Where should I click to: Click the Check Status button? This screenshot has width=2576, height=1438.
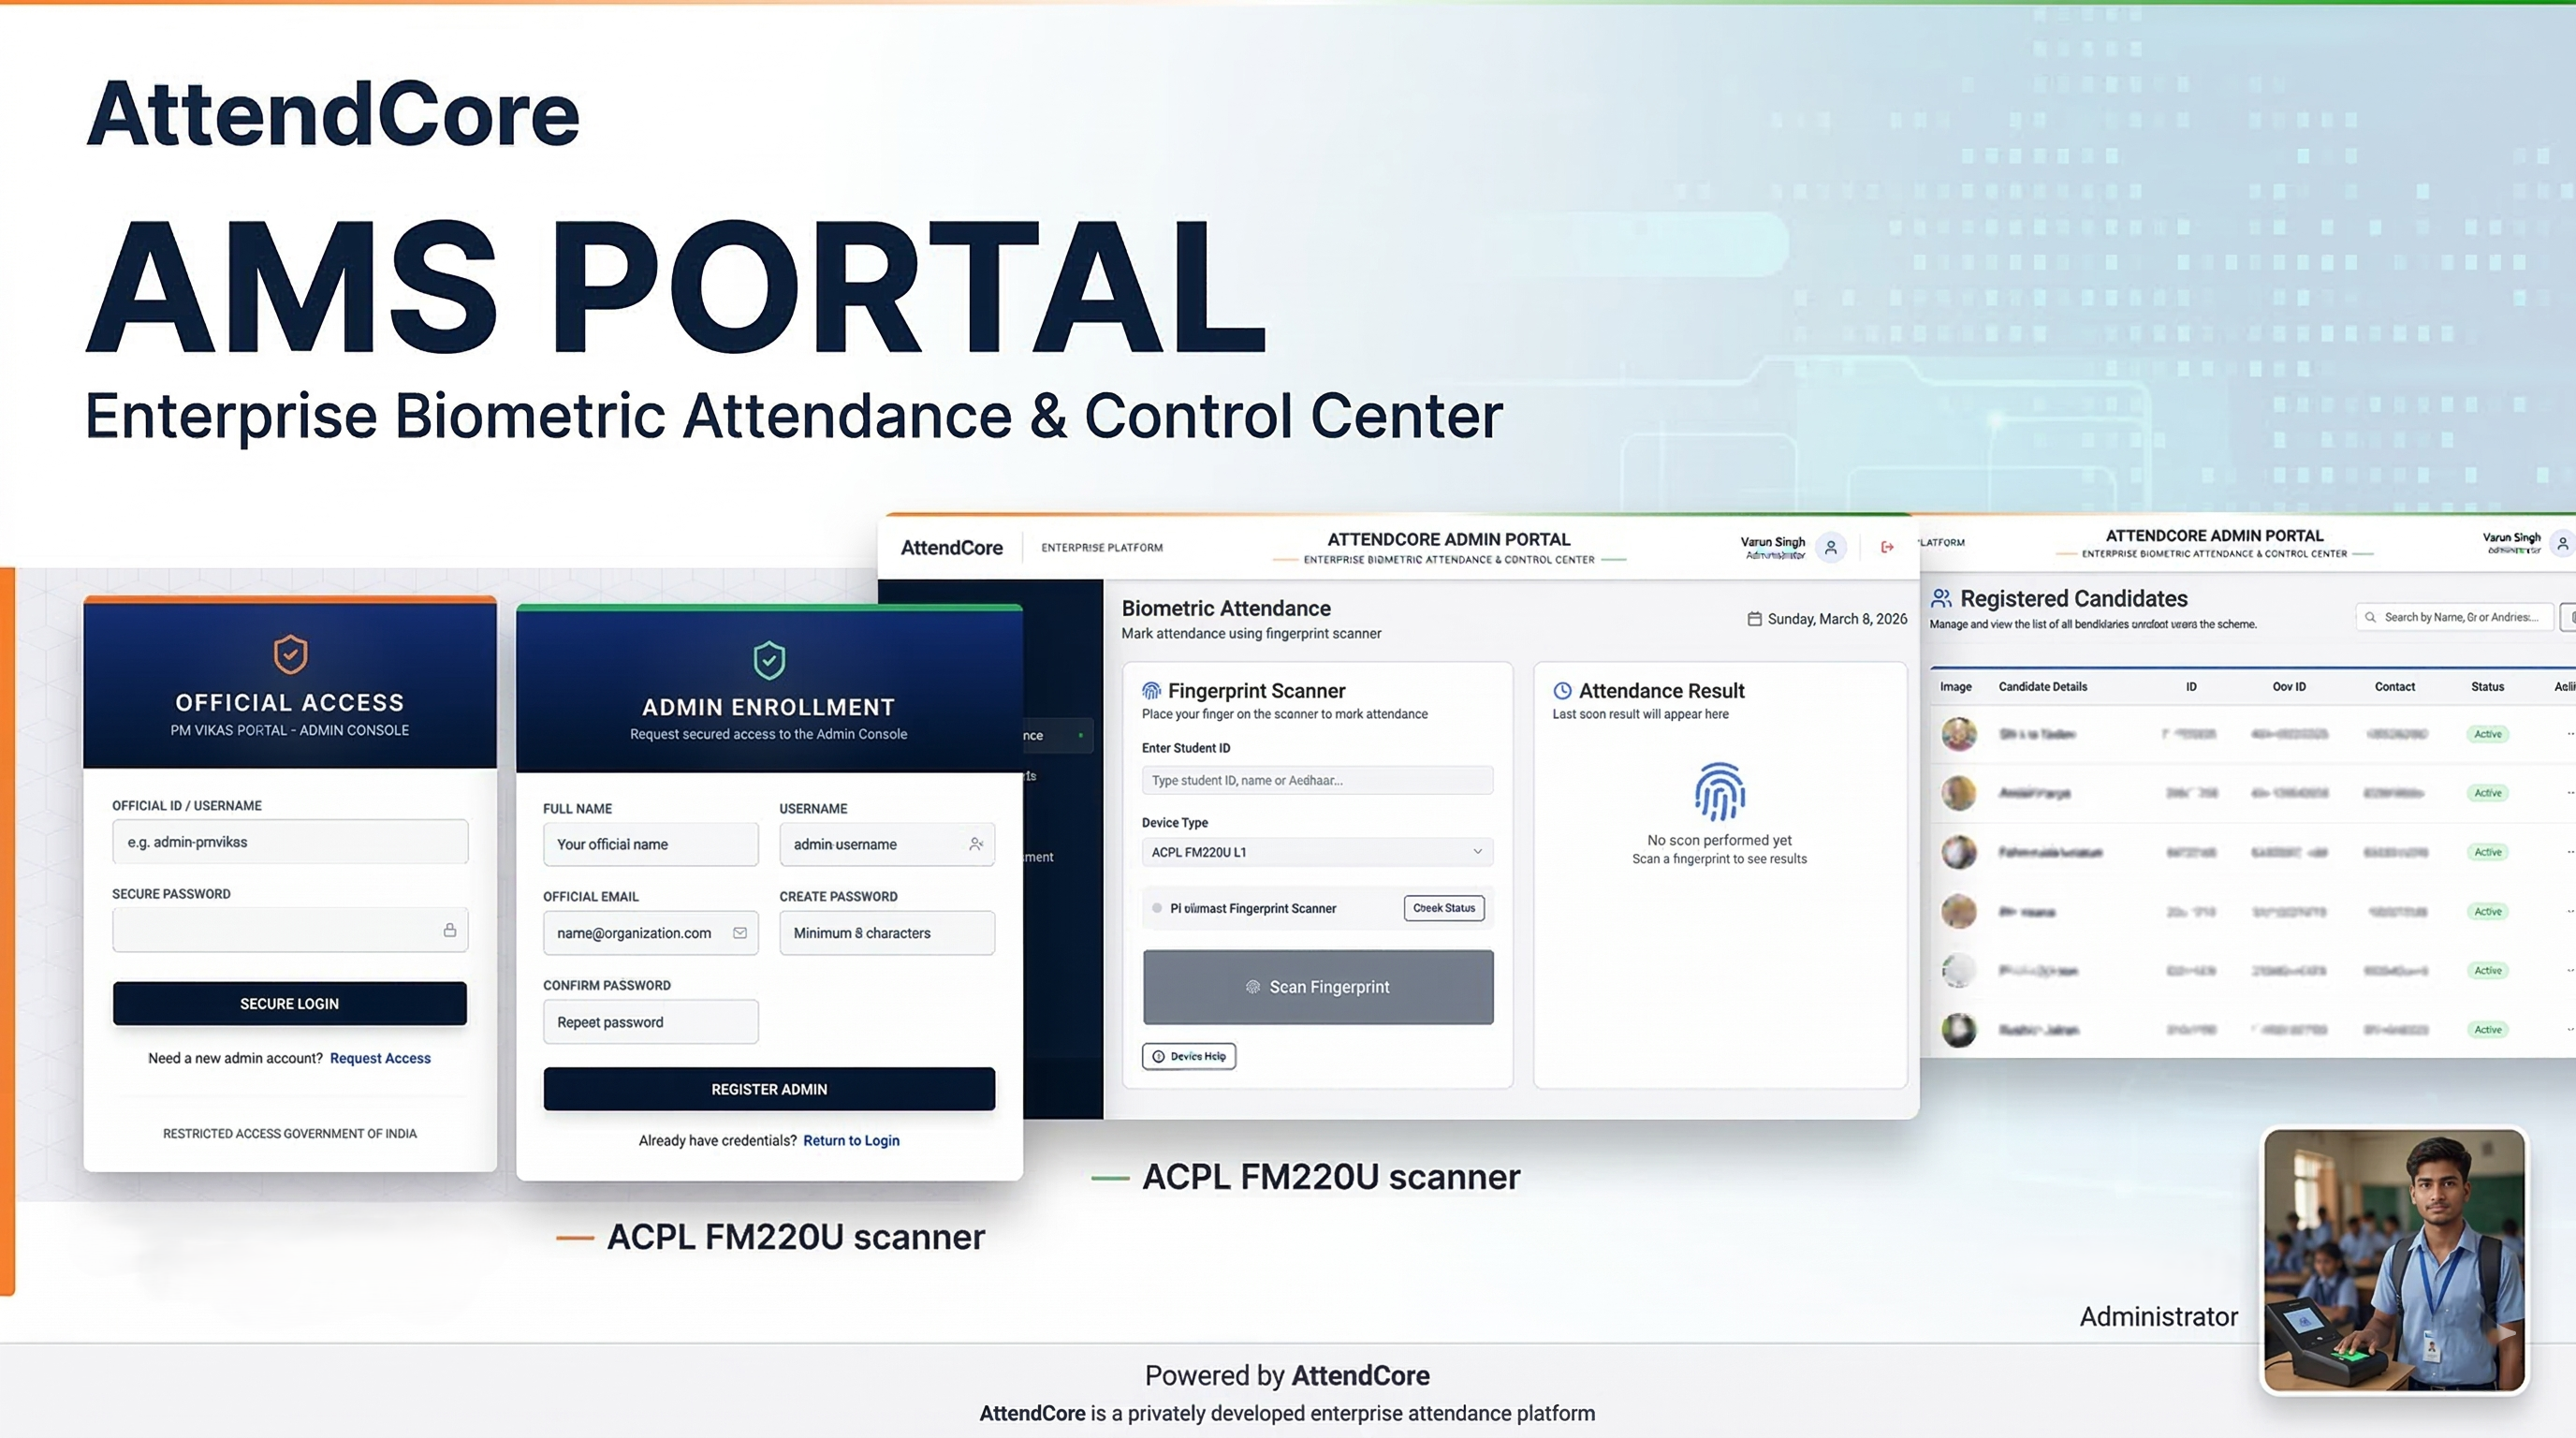1443,908
